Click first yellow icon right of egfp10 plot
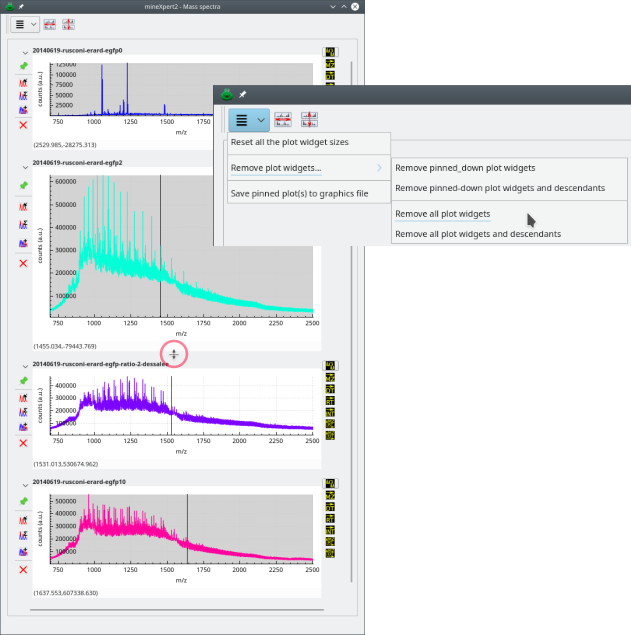Image resolution: width=631 pixels, height=635 pixels. tap(331, 483)
